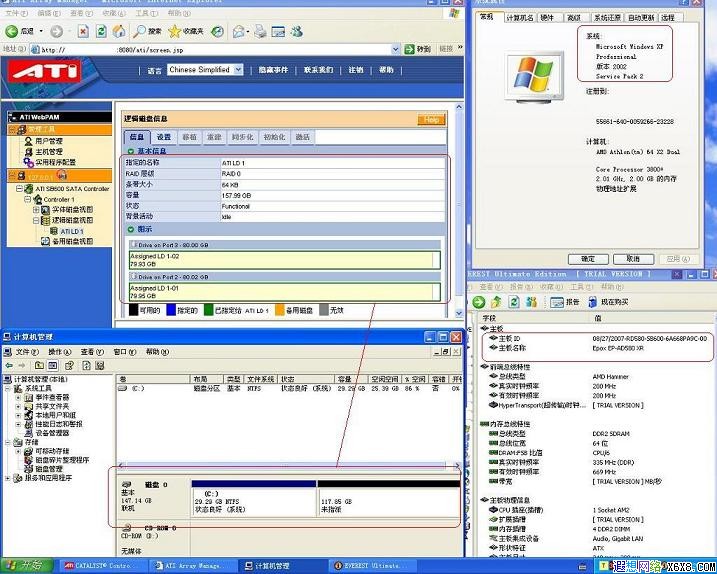Collapse the Controller 1 tree node

(x=27, y=199)
